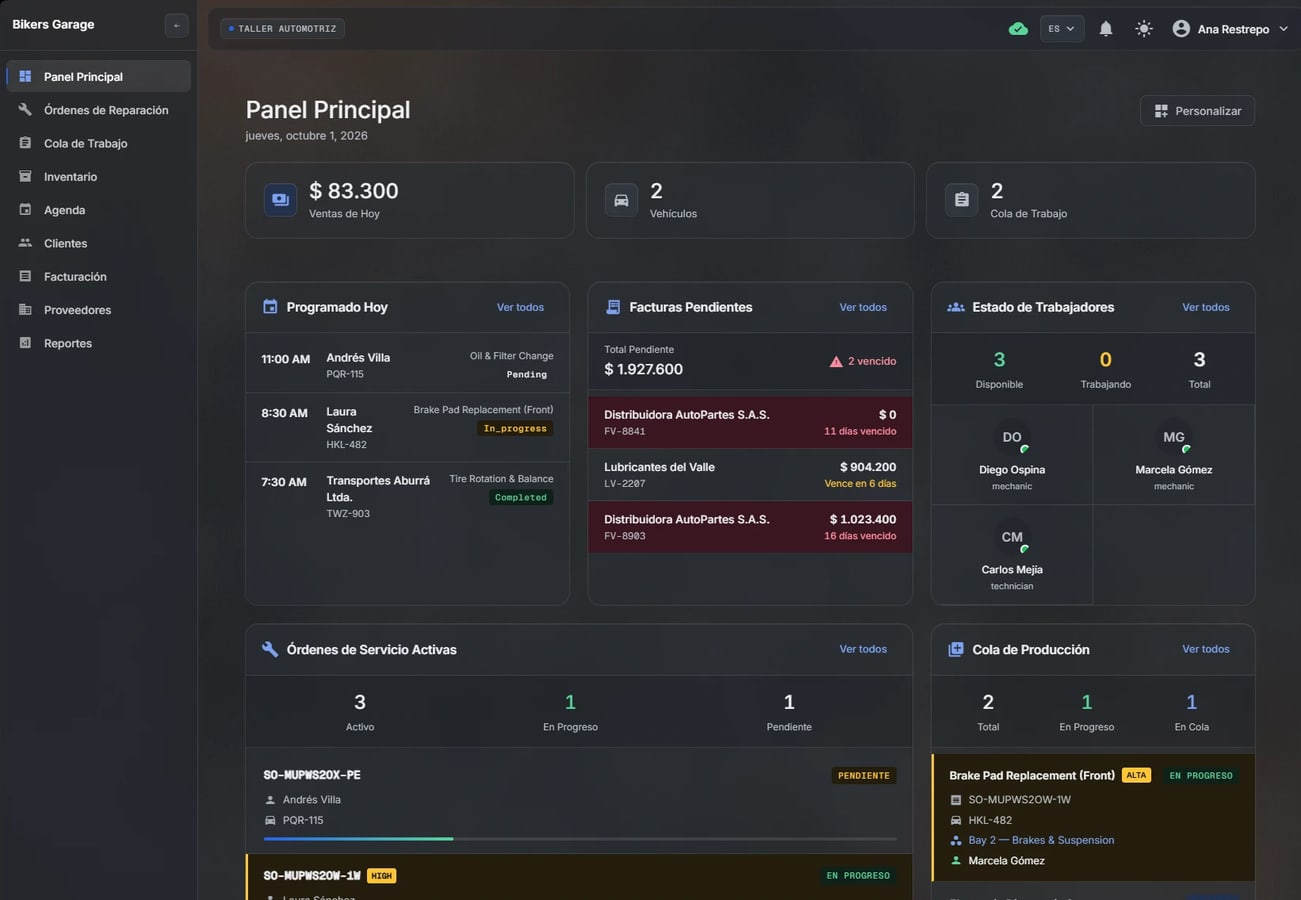Toggle the light/dark theme sun icon
1301x900 pixels.
pyautogui.click(x=1144, y=29)
